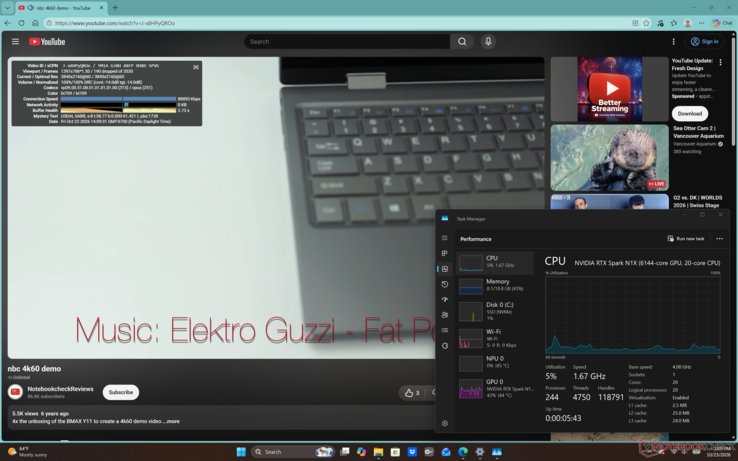Open the Better Streaming ad thumbnail
Image resolution: width=738 pixels, height=461 pixels.
tap(610, 89)
